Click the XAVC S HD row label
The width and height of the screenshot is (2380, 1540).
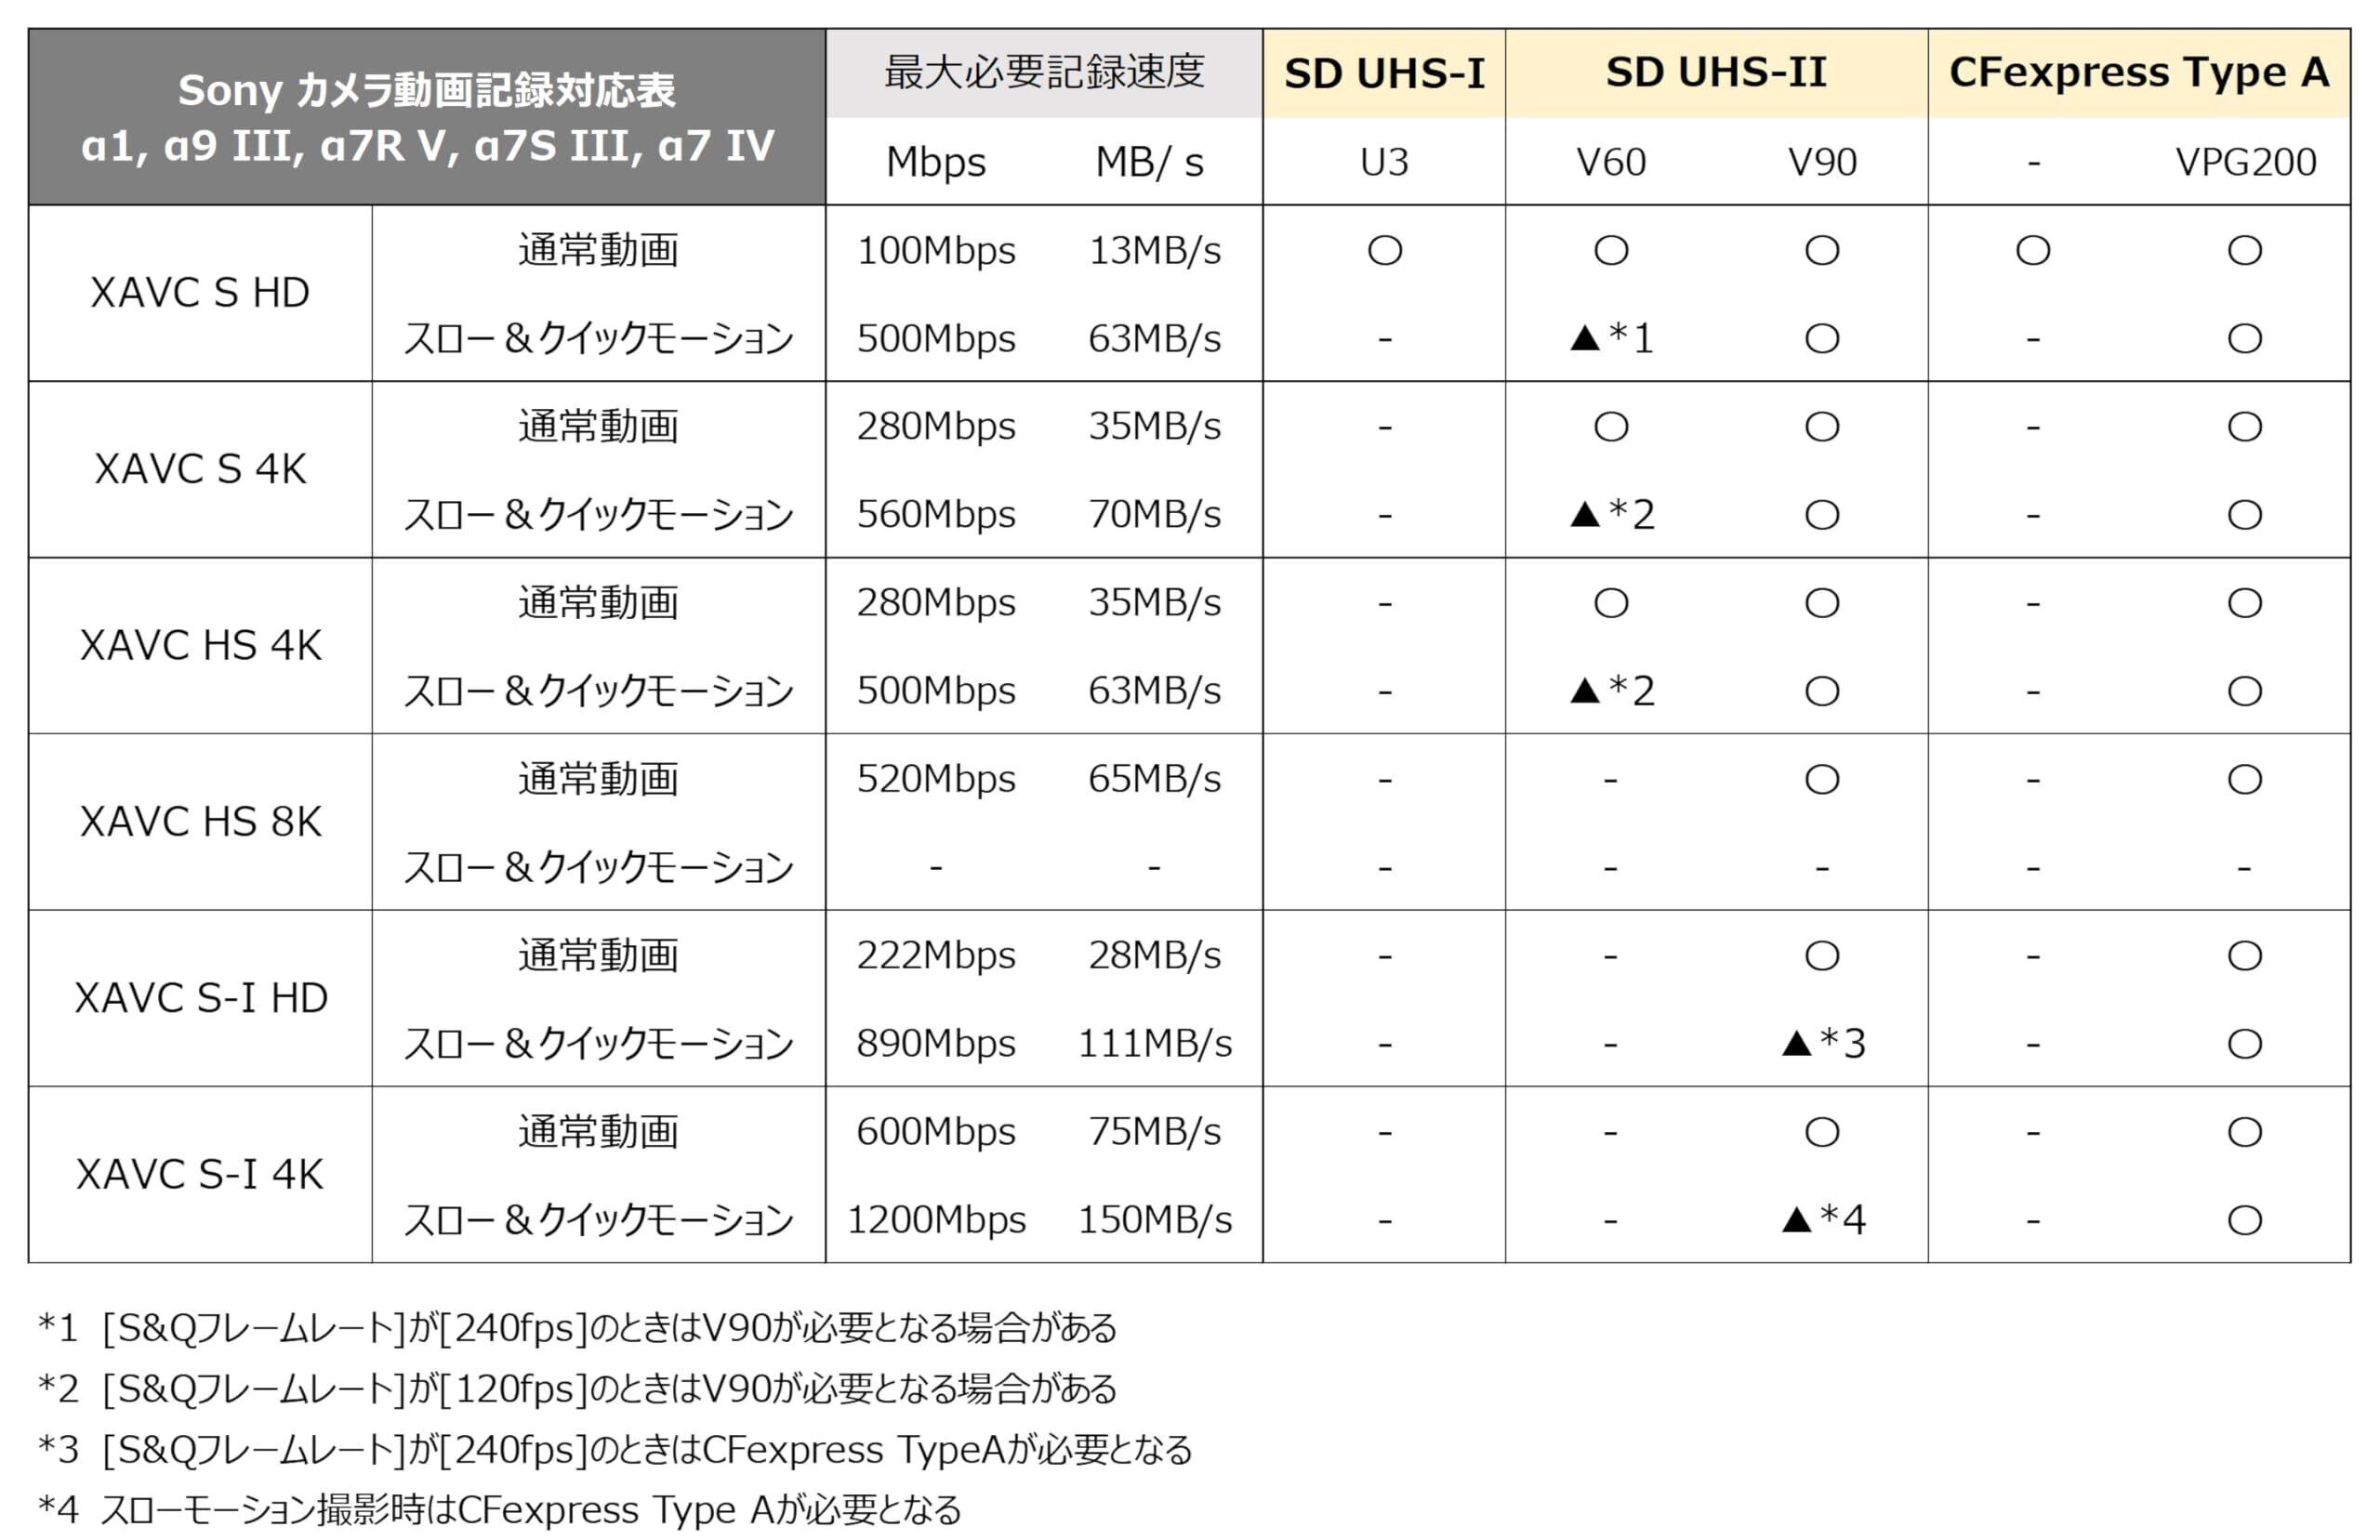pyautogui.click(x=200, y=294)
